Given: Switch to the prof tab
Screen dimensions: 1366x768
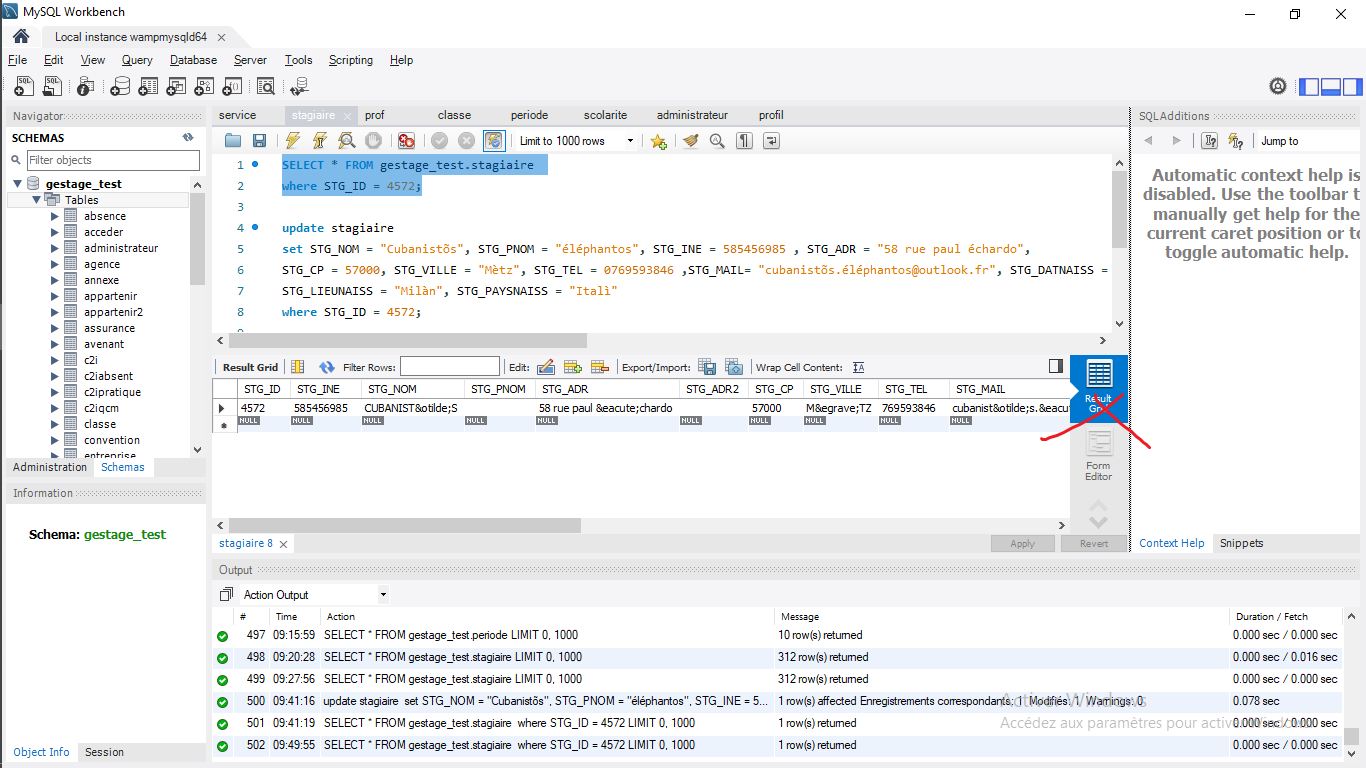Looking at the screenshot, I should 374,115.
